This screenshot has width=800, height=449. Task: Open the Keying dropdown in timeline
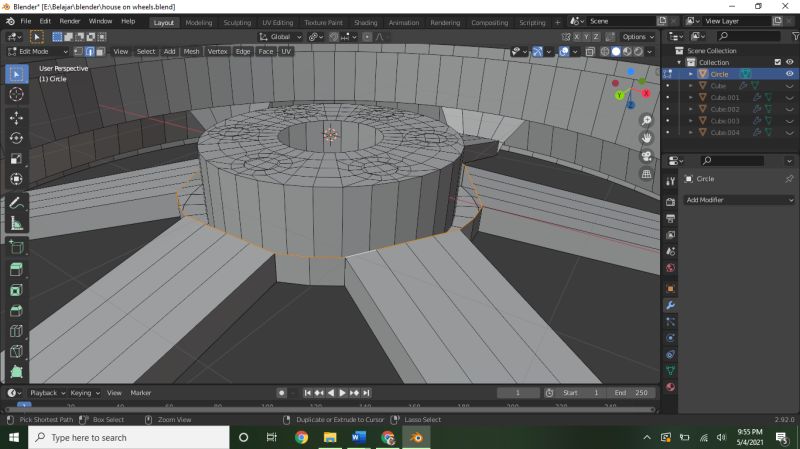click(x=85, y=393)
